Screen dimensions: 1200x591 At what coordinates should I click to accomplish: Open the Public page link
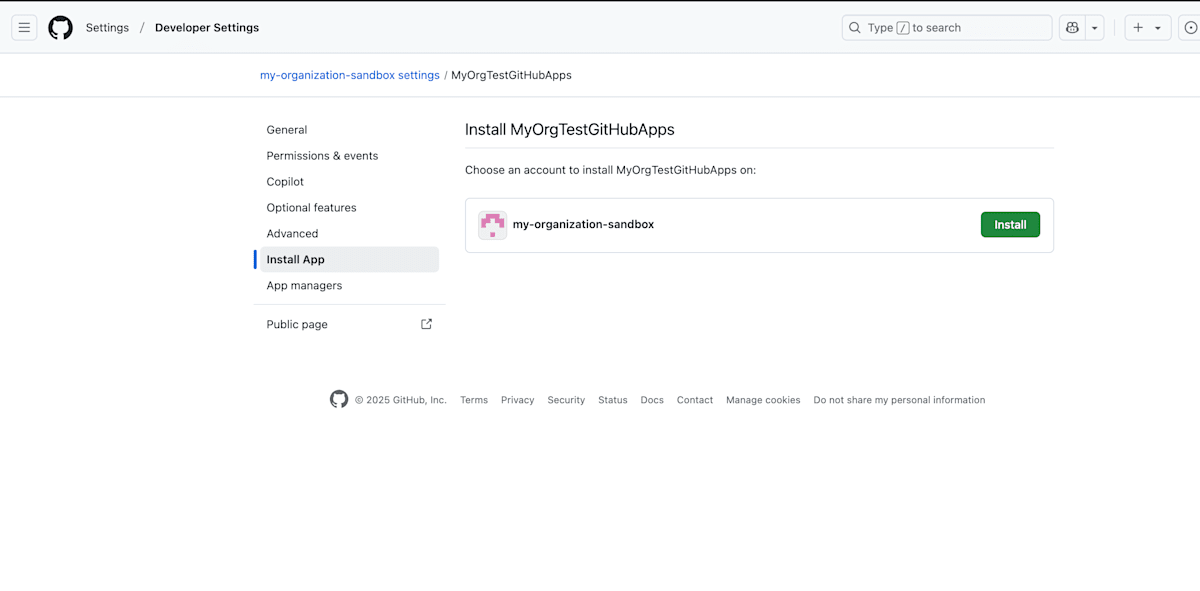[349, 324]
